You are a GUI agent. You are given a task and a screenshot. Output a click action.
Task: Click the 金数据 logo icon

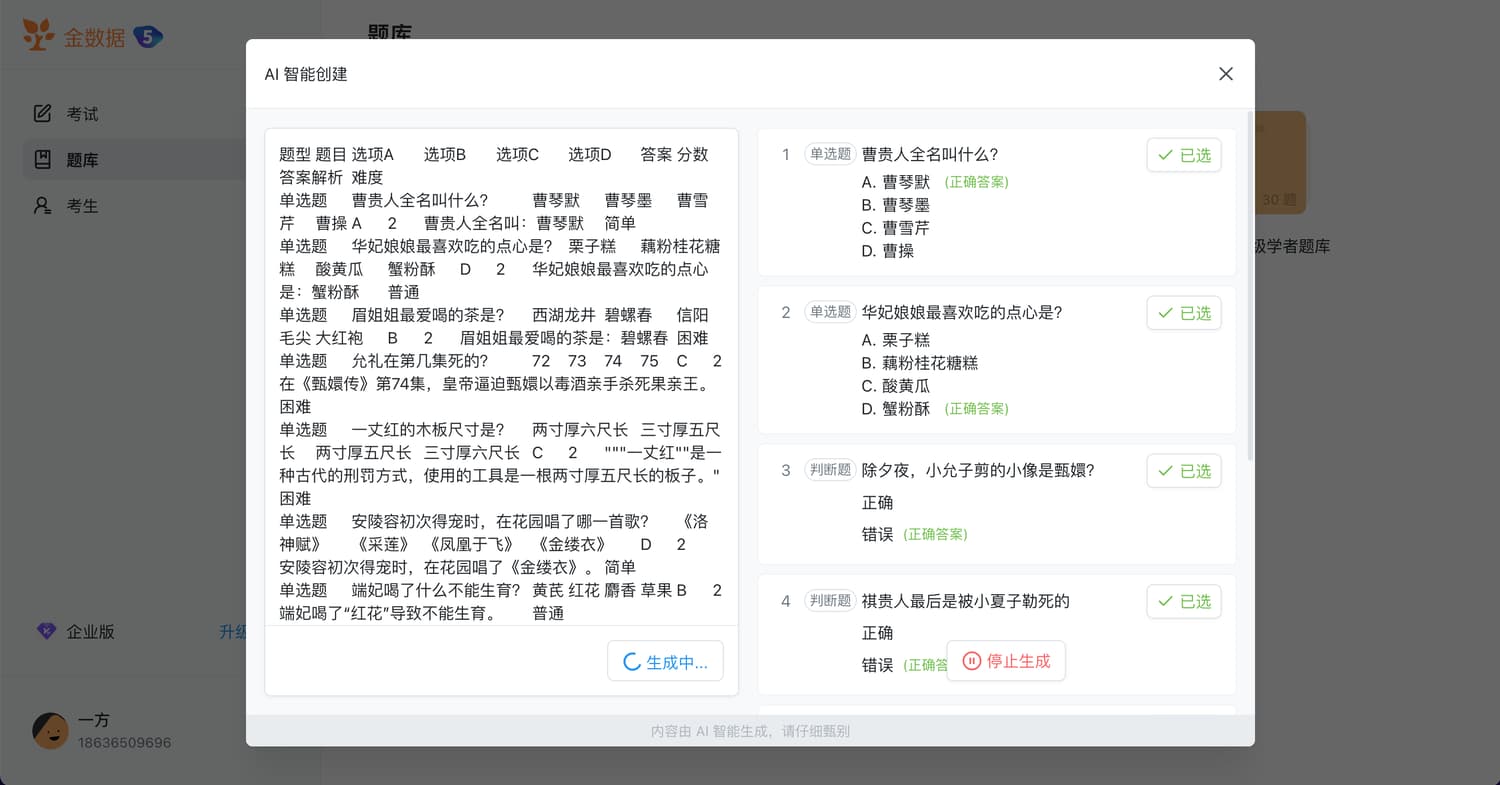tap(39, 36)
